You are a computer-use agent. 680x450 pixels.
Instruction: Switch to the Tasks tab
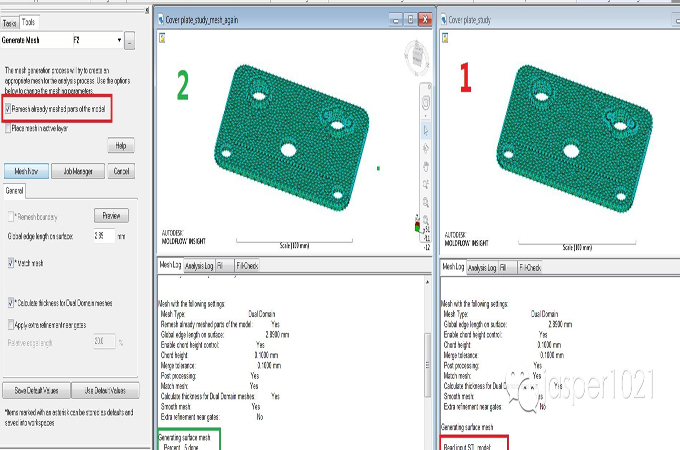pyautogui.click(x=10, y=23)
